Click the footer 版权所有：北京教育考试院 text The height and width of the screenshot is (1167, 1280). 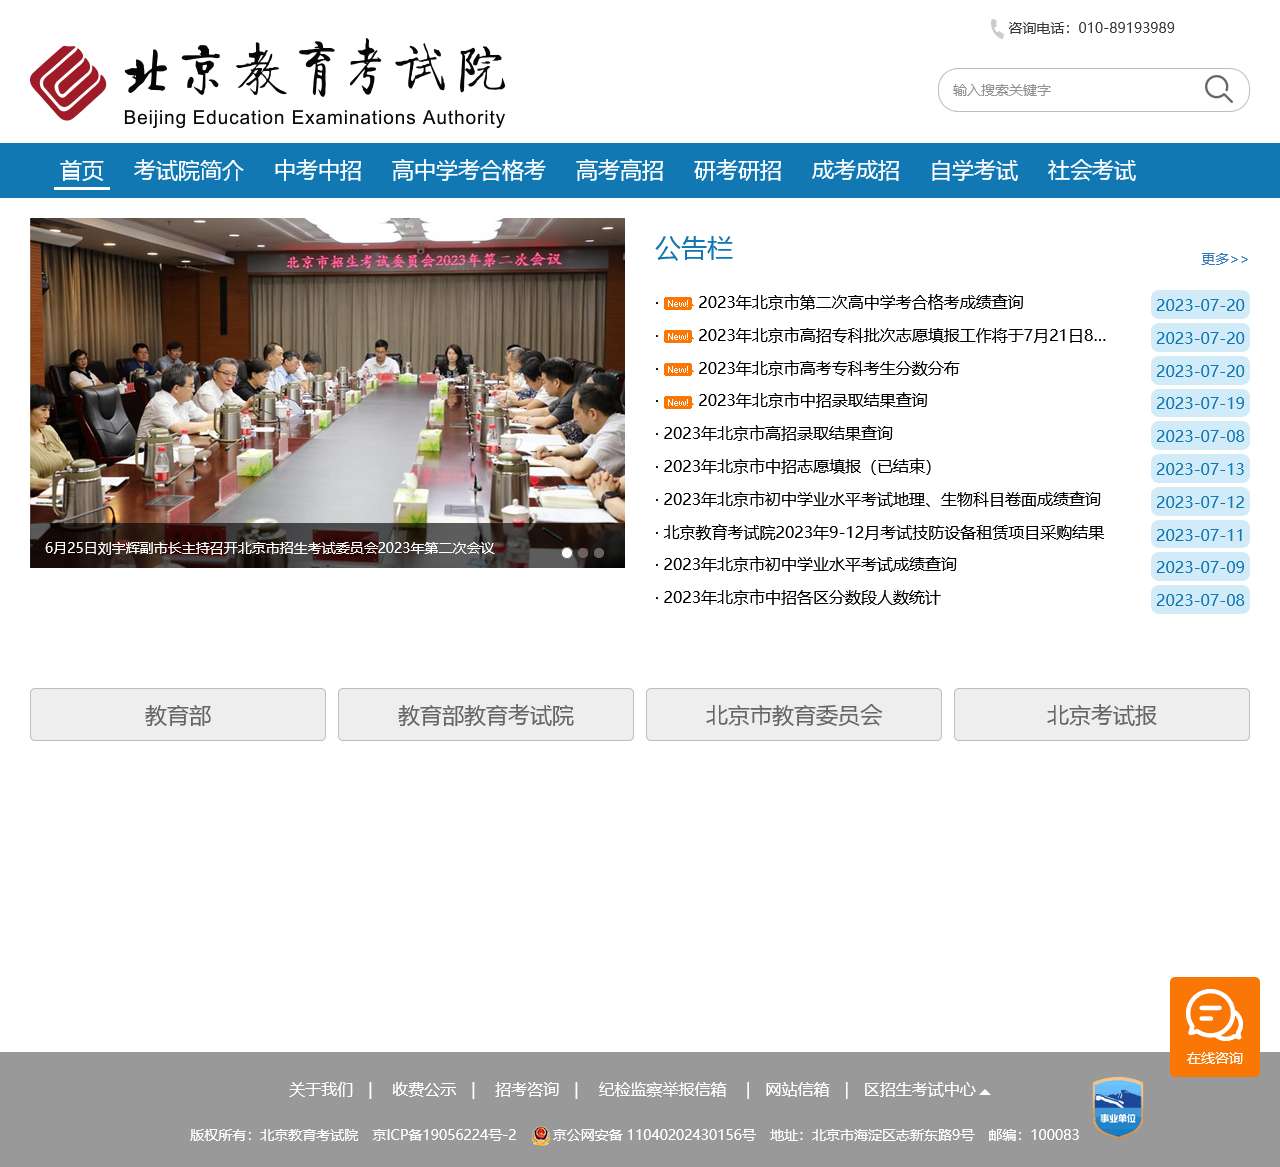click(274, 1135)
